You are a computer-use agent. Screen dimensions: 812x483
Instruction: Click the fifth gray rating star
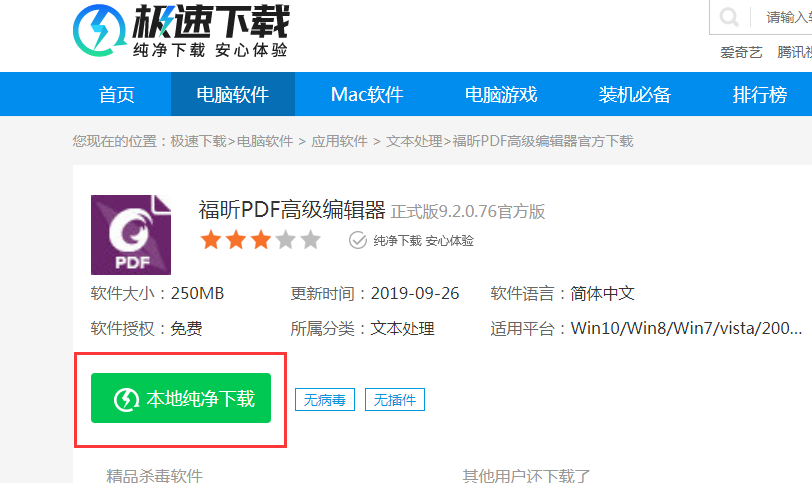(x=310, y=240)
